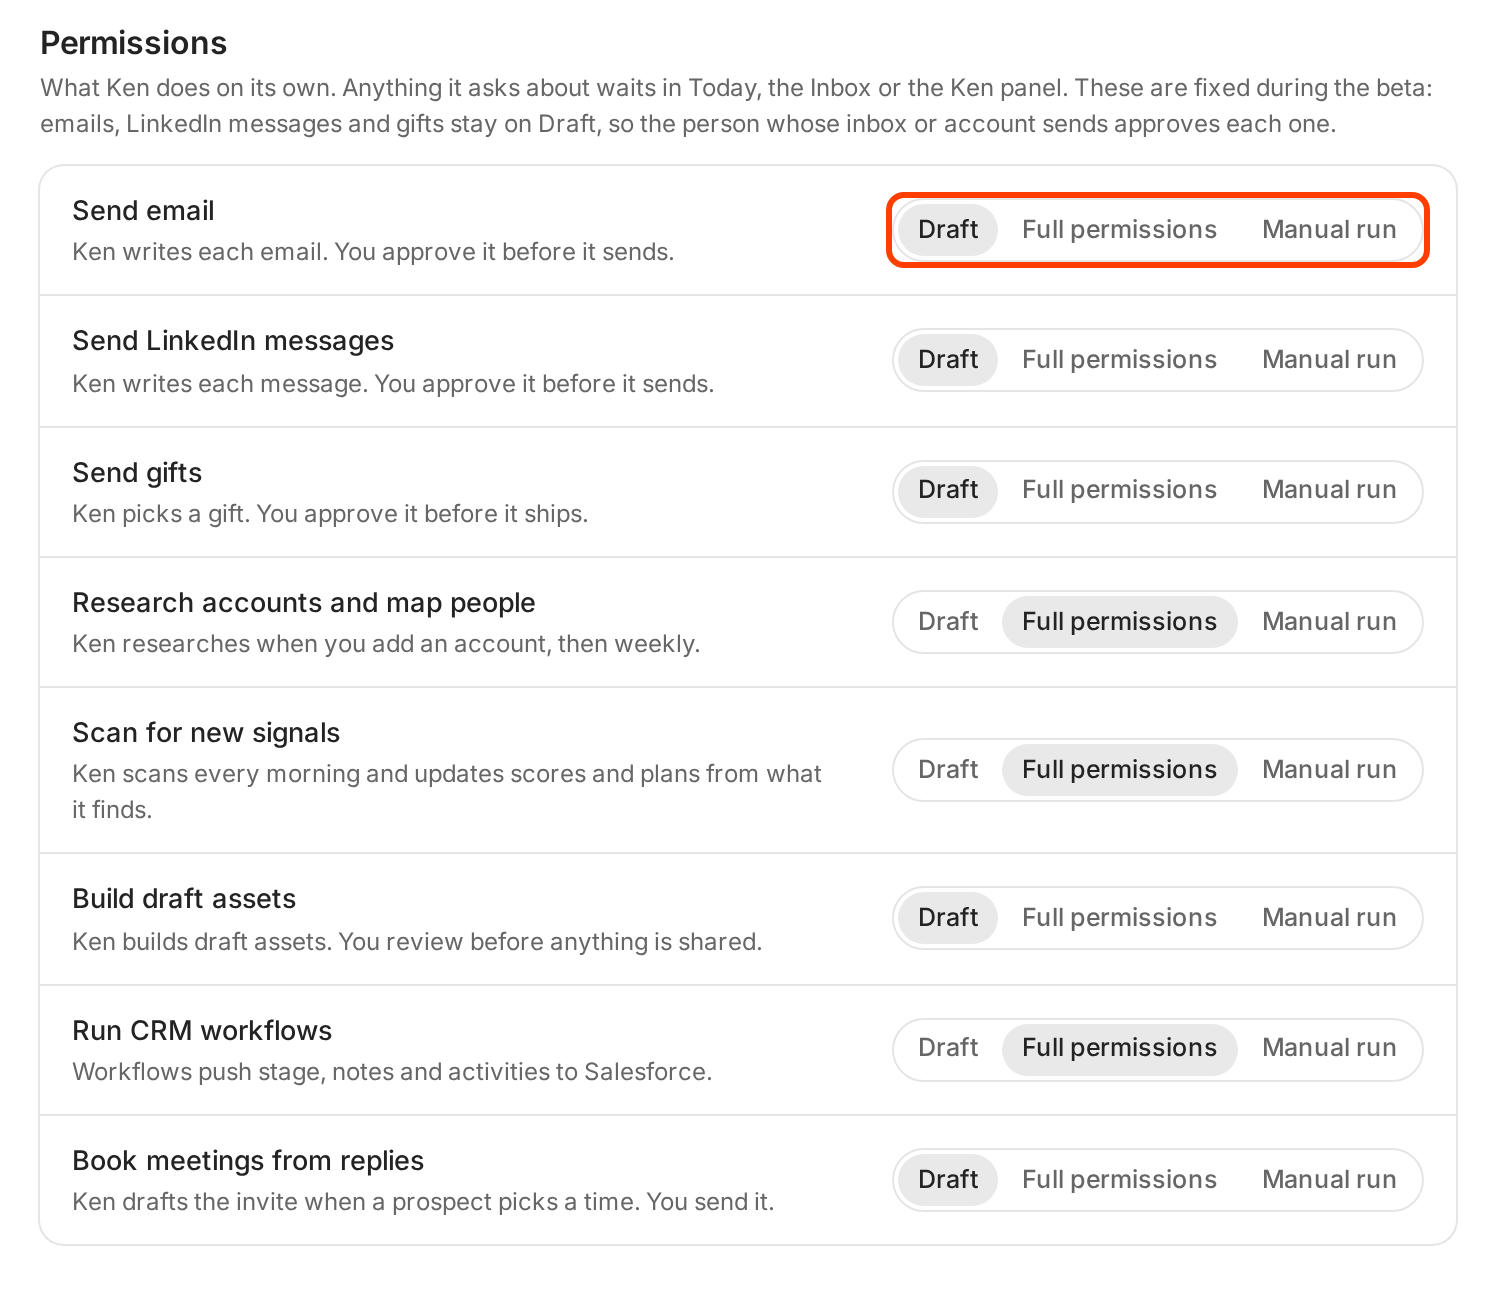Keep Full permissions for Research accounts row
Viewport: 1496px width, 1300px height.
click(1119, 622)
